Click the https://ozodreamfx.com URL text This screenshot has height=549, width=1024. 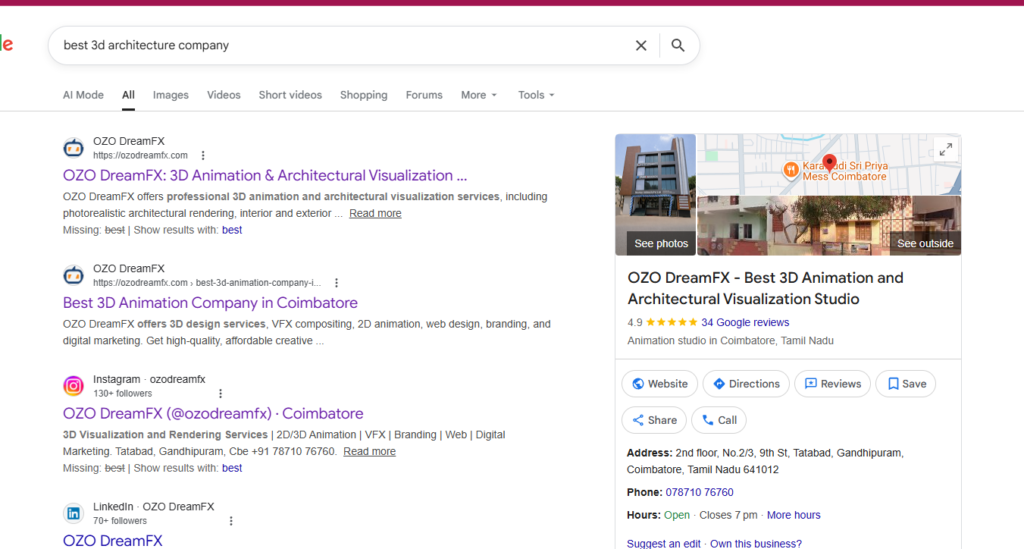click(x=140, y=155)
